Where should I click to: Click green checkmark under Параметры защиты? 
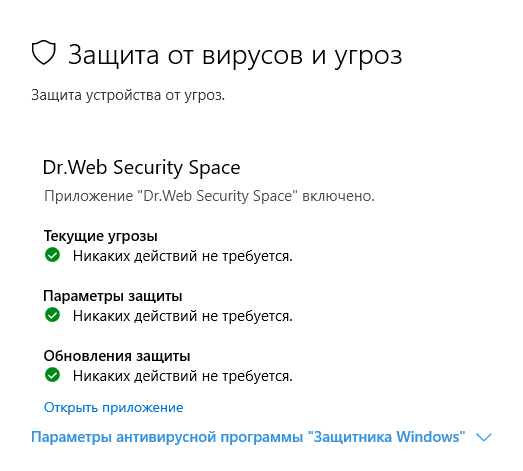[x=52, y=315]
